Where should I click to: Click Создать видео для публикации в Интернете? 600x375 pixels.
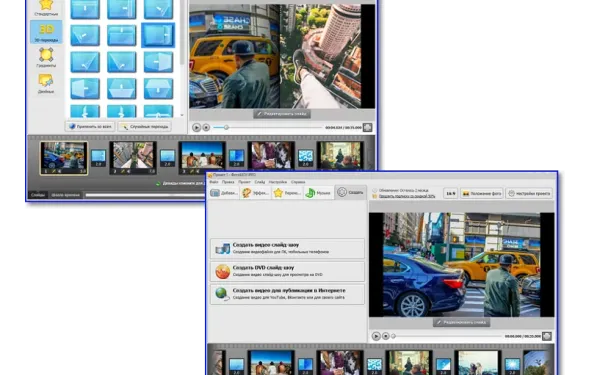click(287, 294)
